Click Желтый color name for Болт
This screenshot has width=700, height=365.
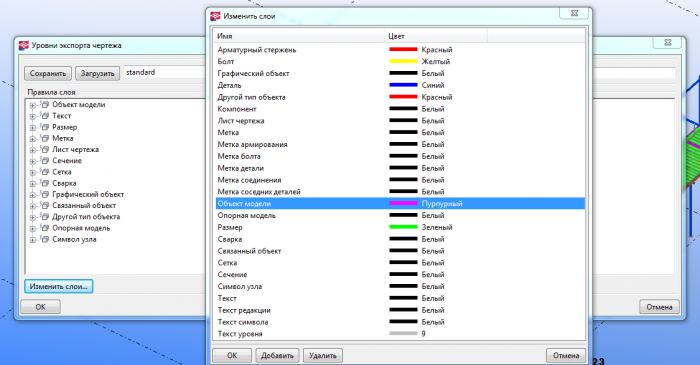[436, 62]
